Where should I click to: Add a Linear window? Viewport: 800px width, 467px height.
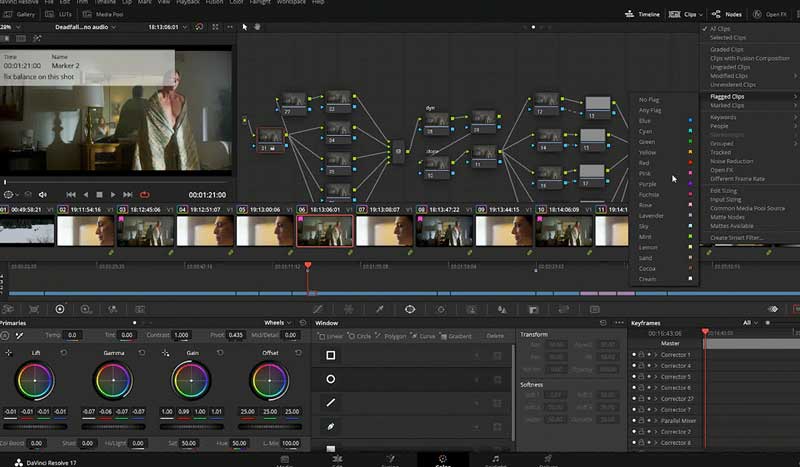click(330, 336)
